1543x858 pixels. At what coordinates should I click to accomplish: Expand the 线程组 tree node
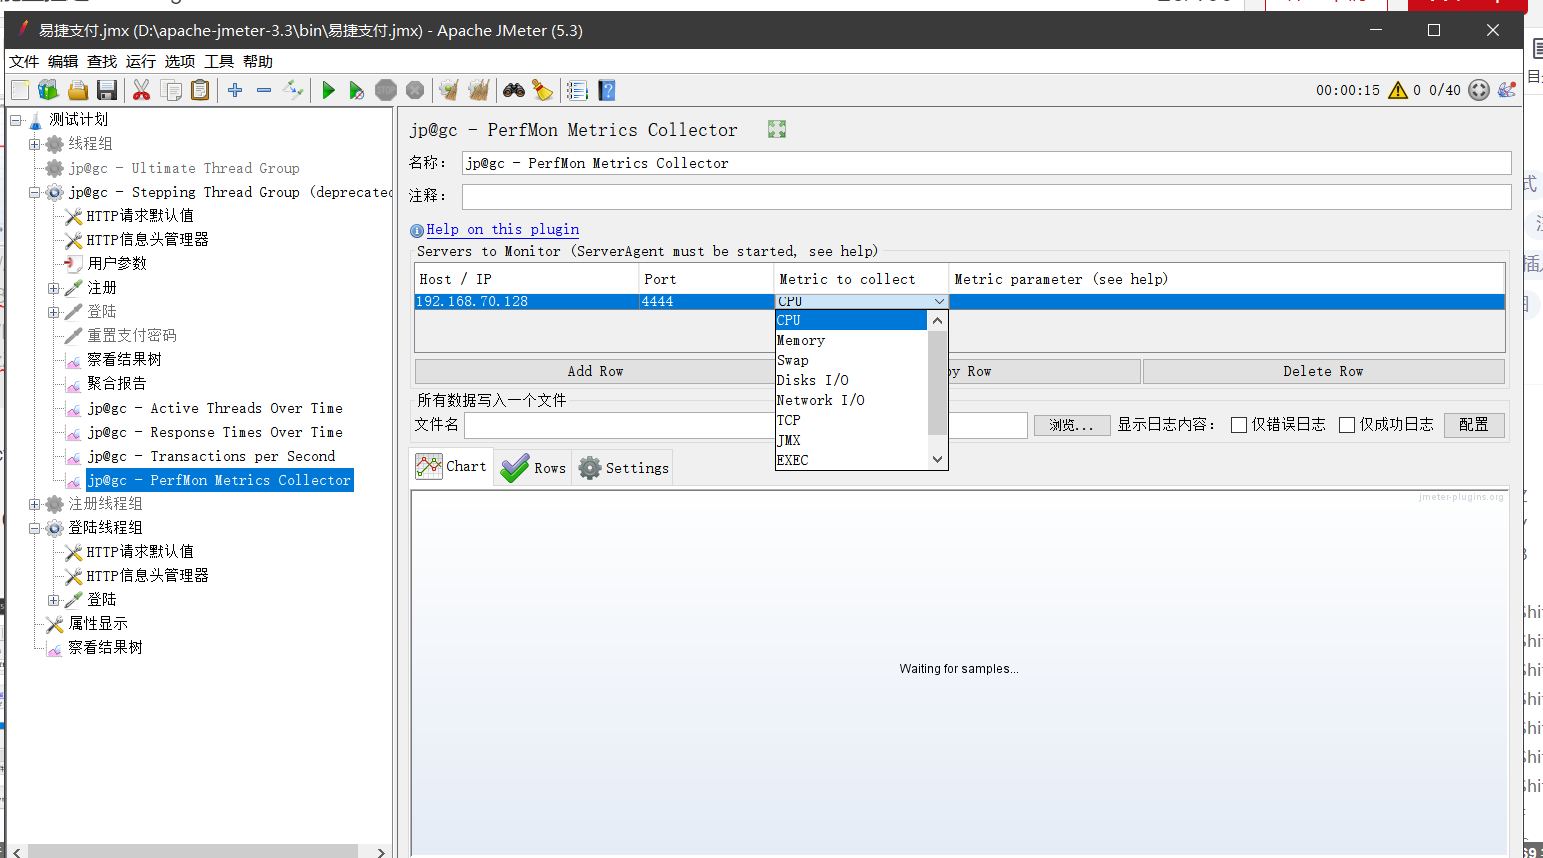35,144
